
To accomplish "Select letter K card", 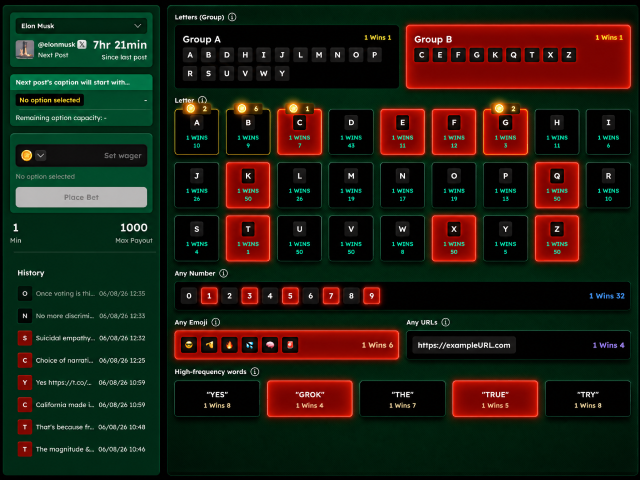I will (x=248, y=185).
